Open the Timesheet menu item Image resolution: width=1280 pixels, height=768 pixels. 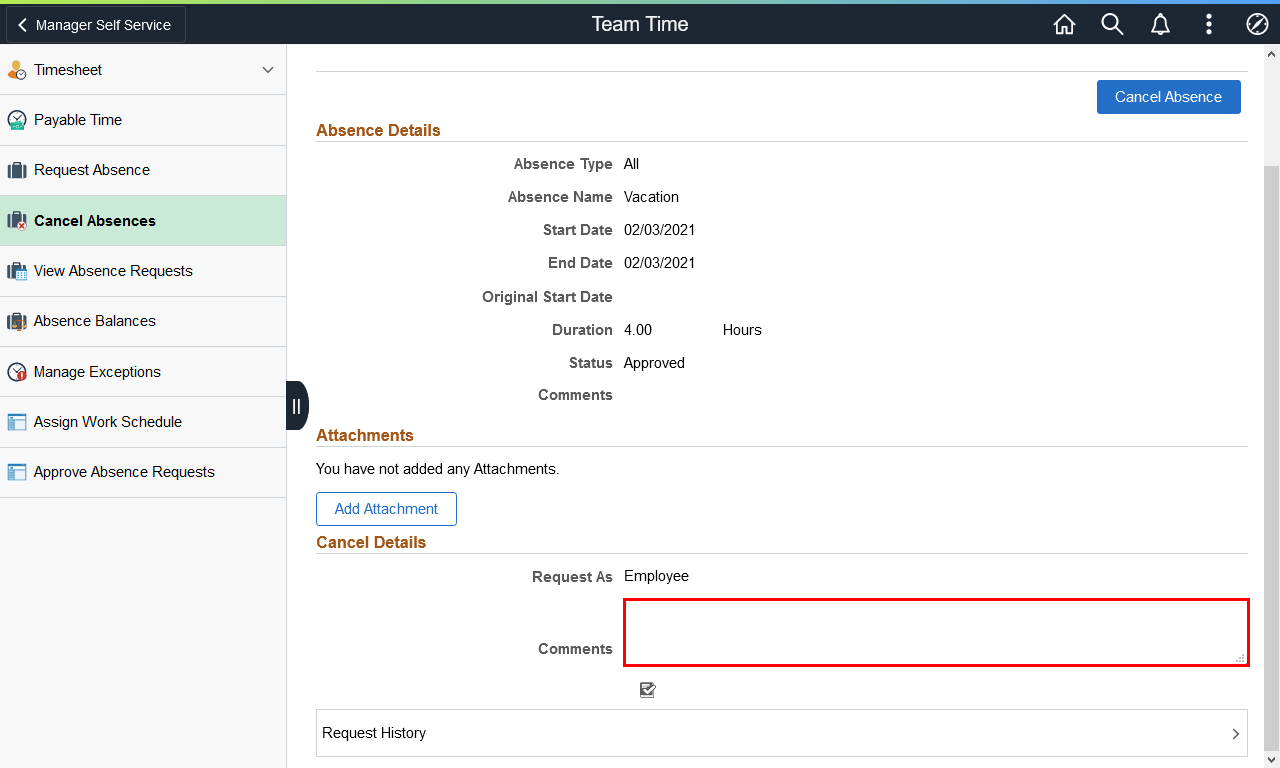point(143,70)
